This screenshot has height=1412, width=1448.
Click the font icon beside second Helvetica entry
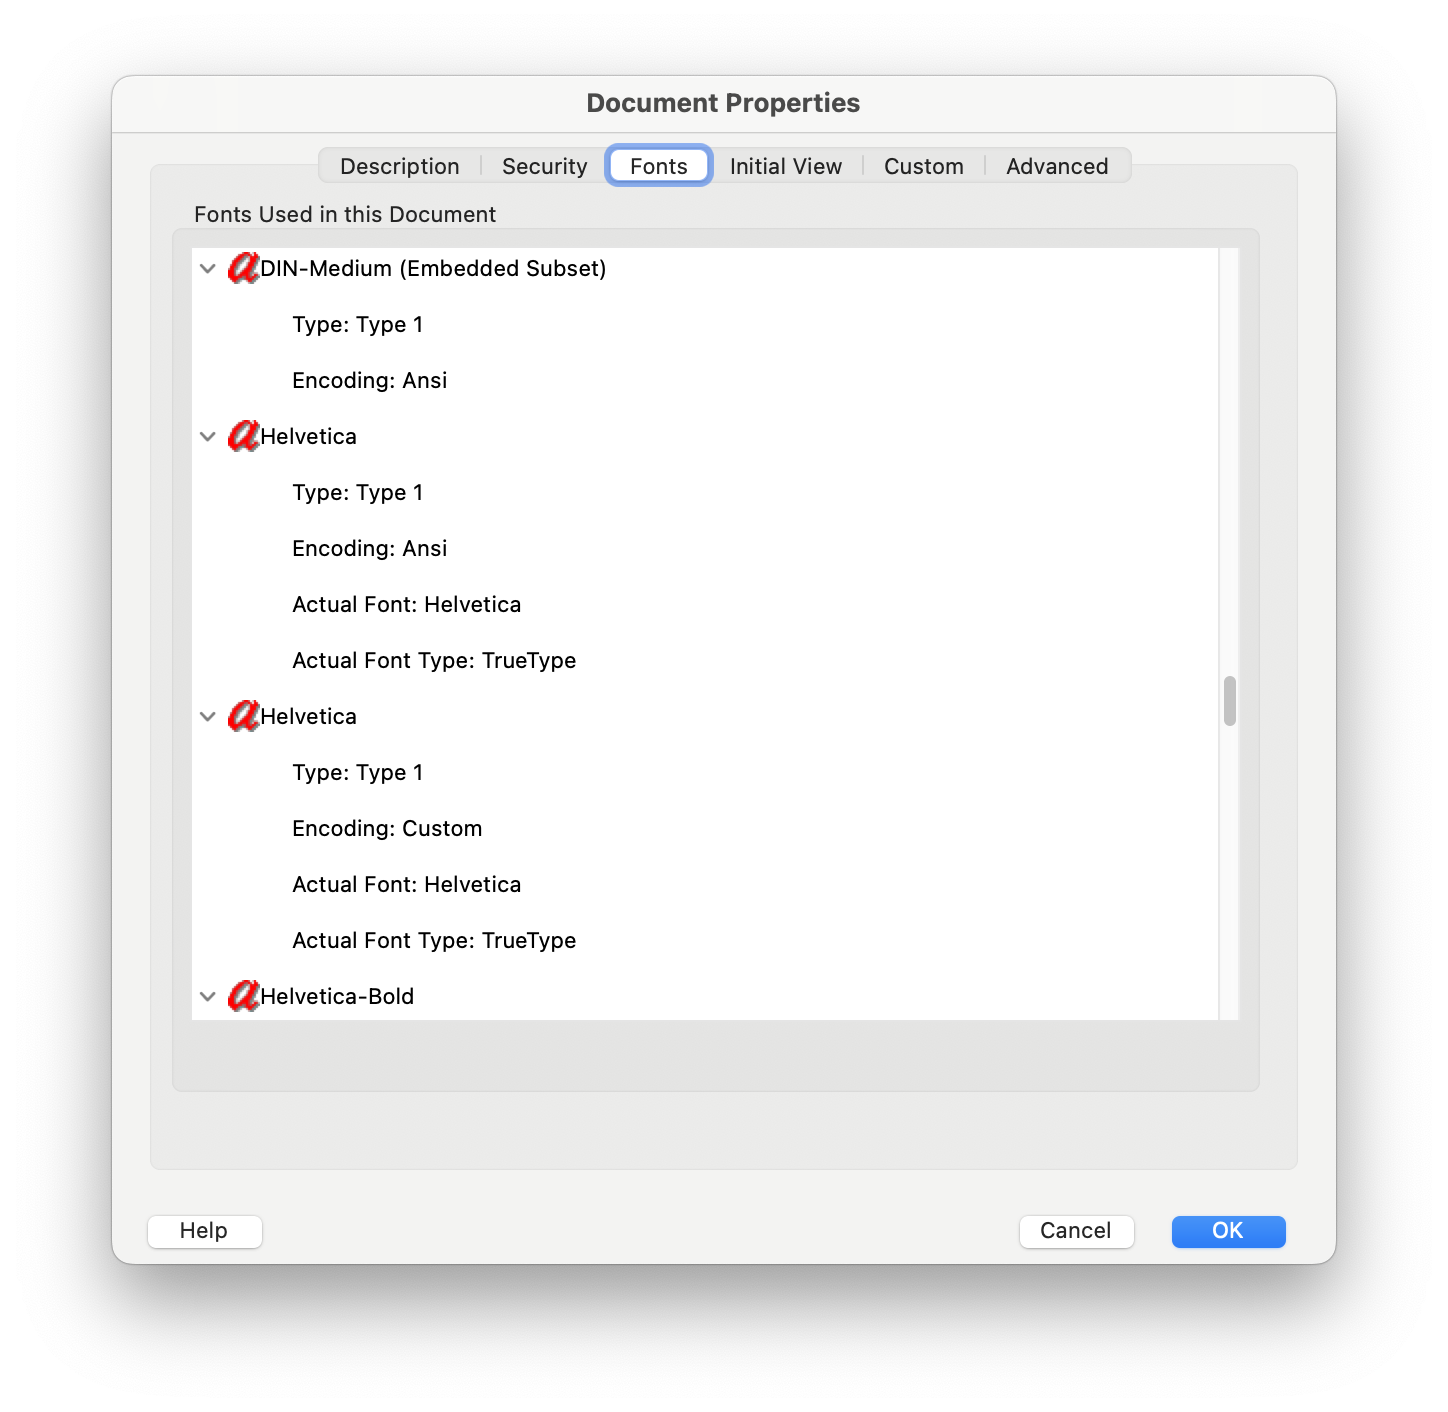coord(243,716)
